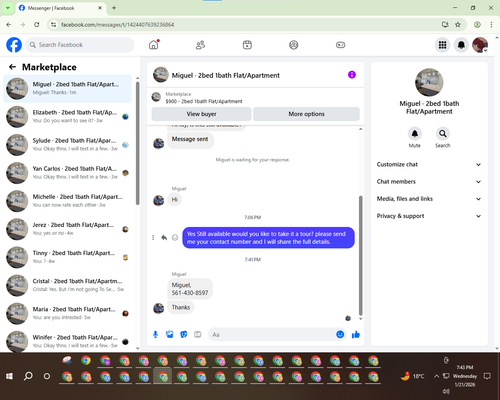500x400 pixels.
Task: Go to Home feed icon
Action: (x=154, y=45)
